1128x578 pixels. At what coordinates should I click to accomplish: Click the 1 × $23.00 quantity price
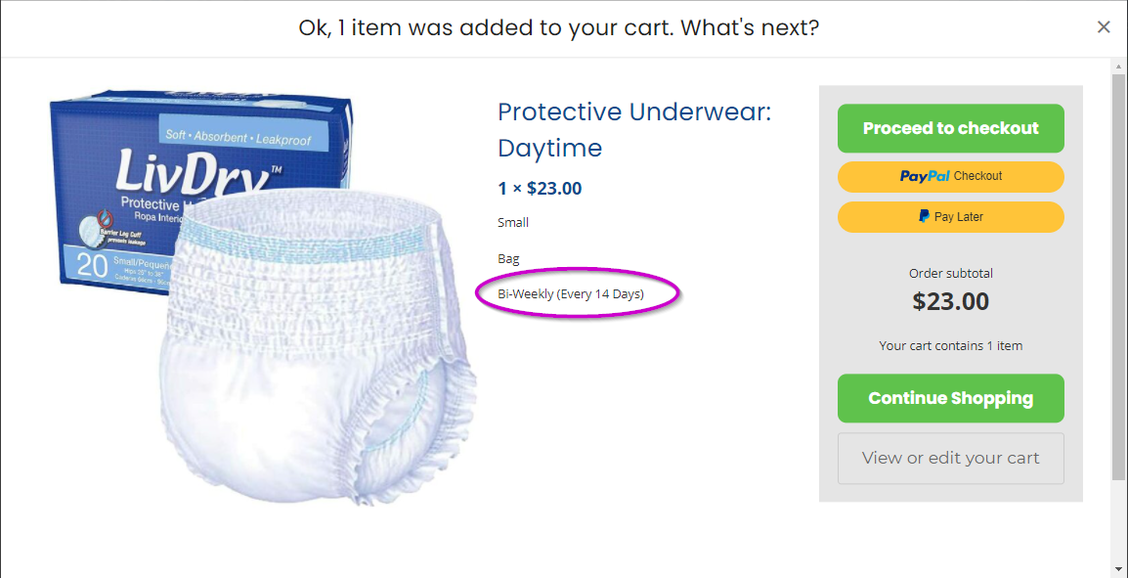(540, 188)
